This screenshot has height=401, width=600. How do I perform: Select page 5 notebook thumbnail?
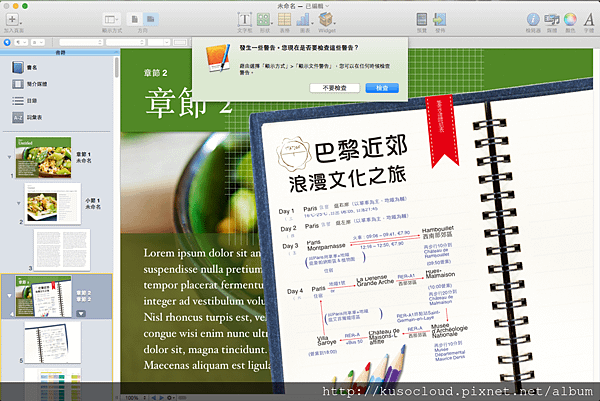click(x=53, y=342)
